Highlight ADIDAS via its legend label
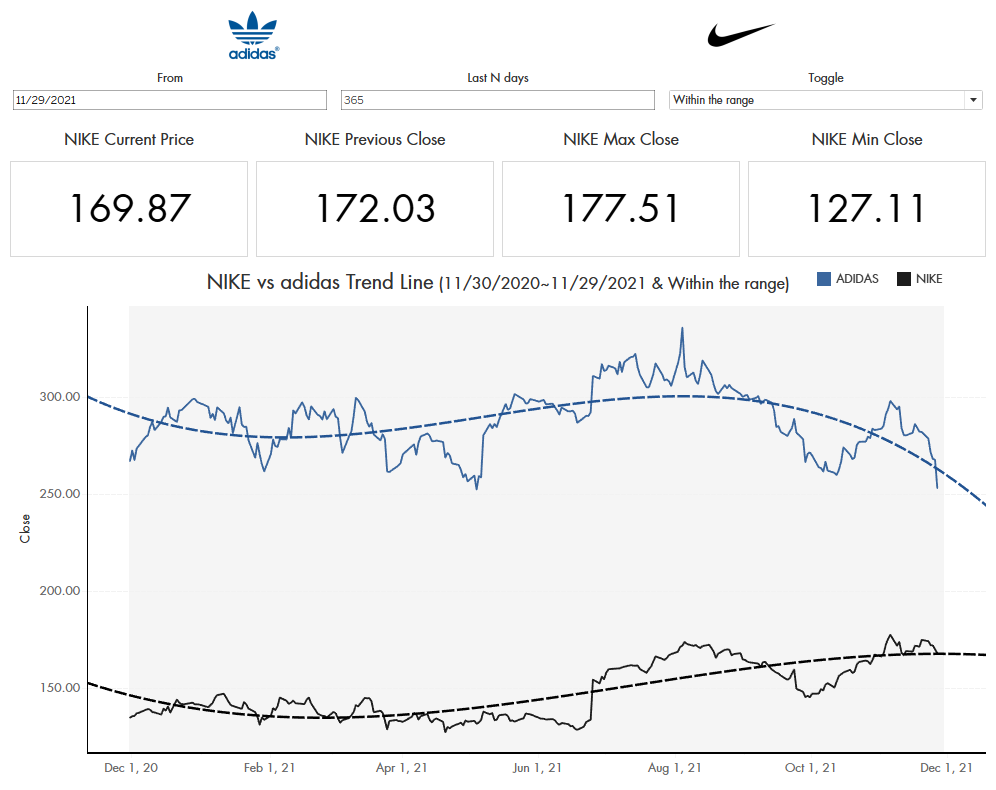The height and width of the screenshot is (790, 996). 857,279
